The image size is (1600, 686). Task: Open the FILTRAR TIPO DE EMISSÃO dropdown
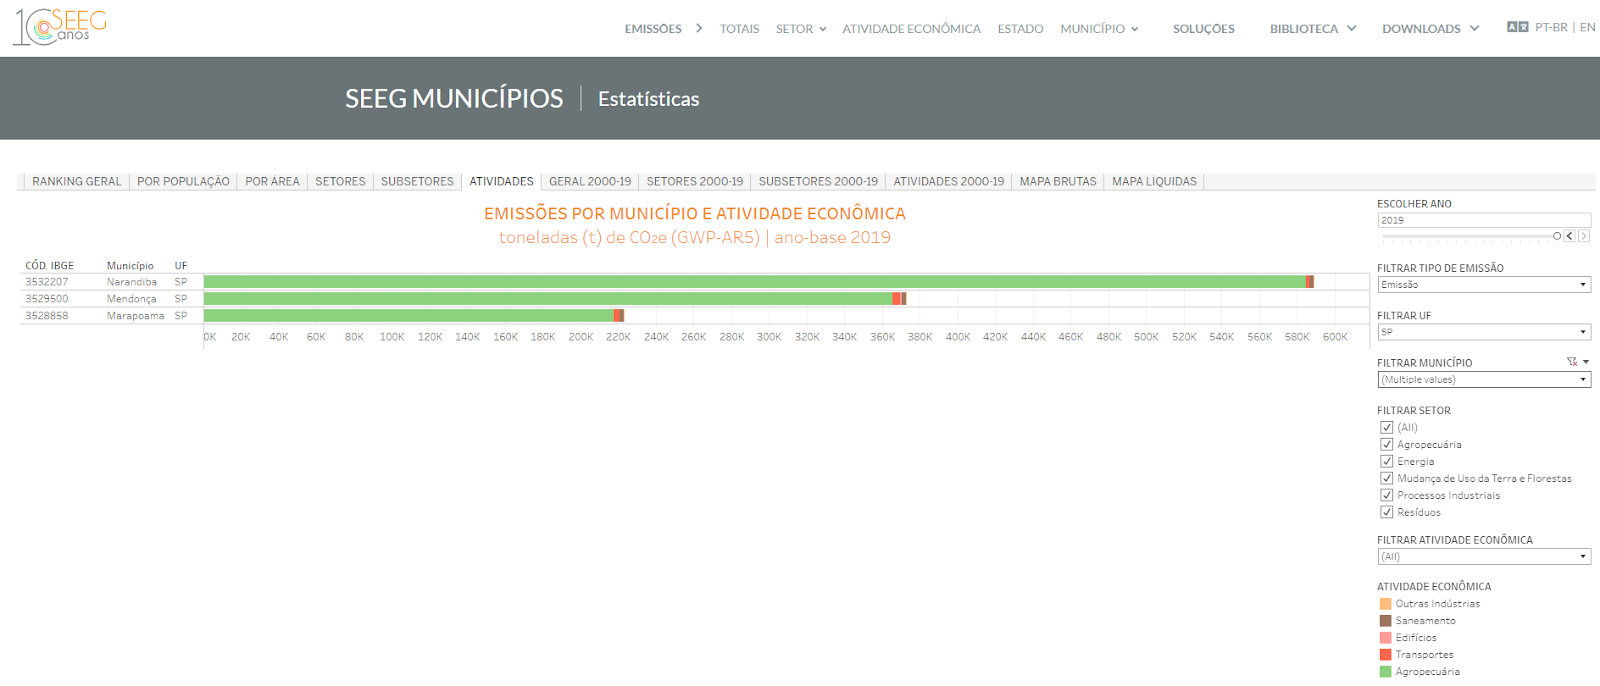pos(1484,285)
